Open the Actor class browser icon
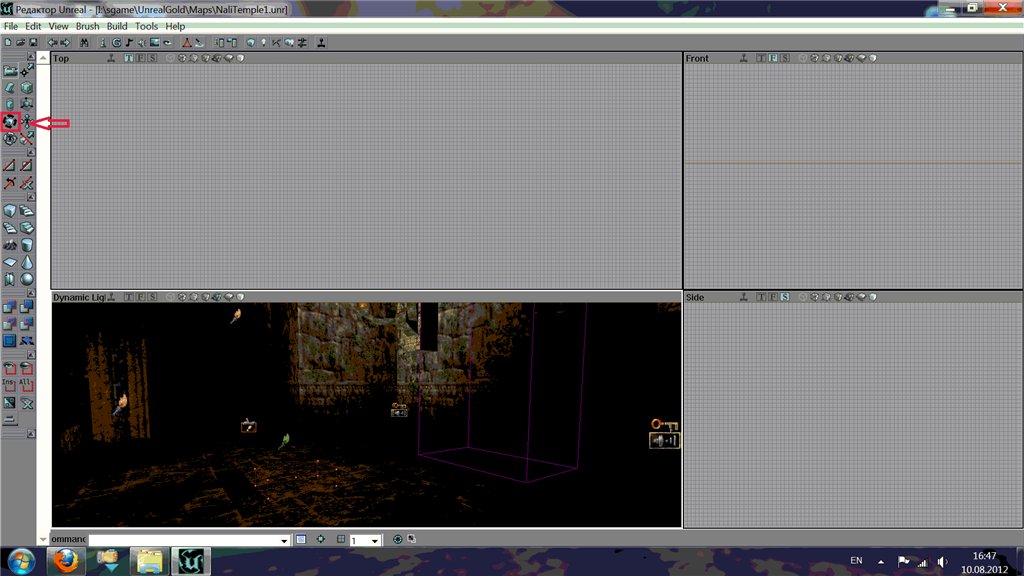1024x576 pixels. [103, 42]
